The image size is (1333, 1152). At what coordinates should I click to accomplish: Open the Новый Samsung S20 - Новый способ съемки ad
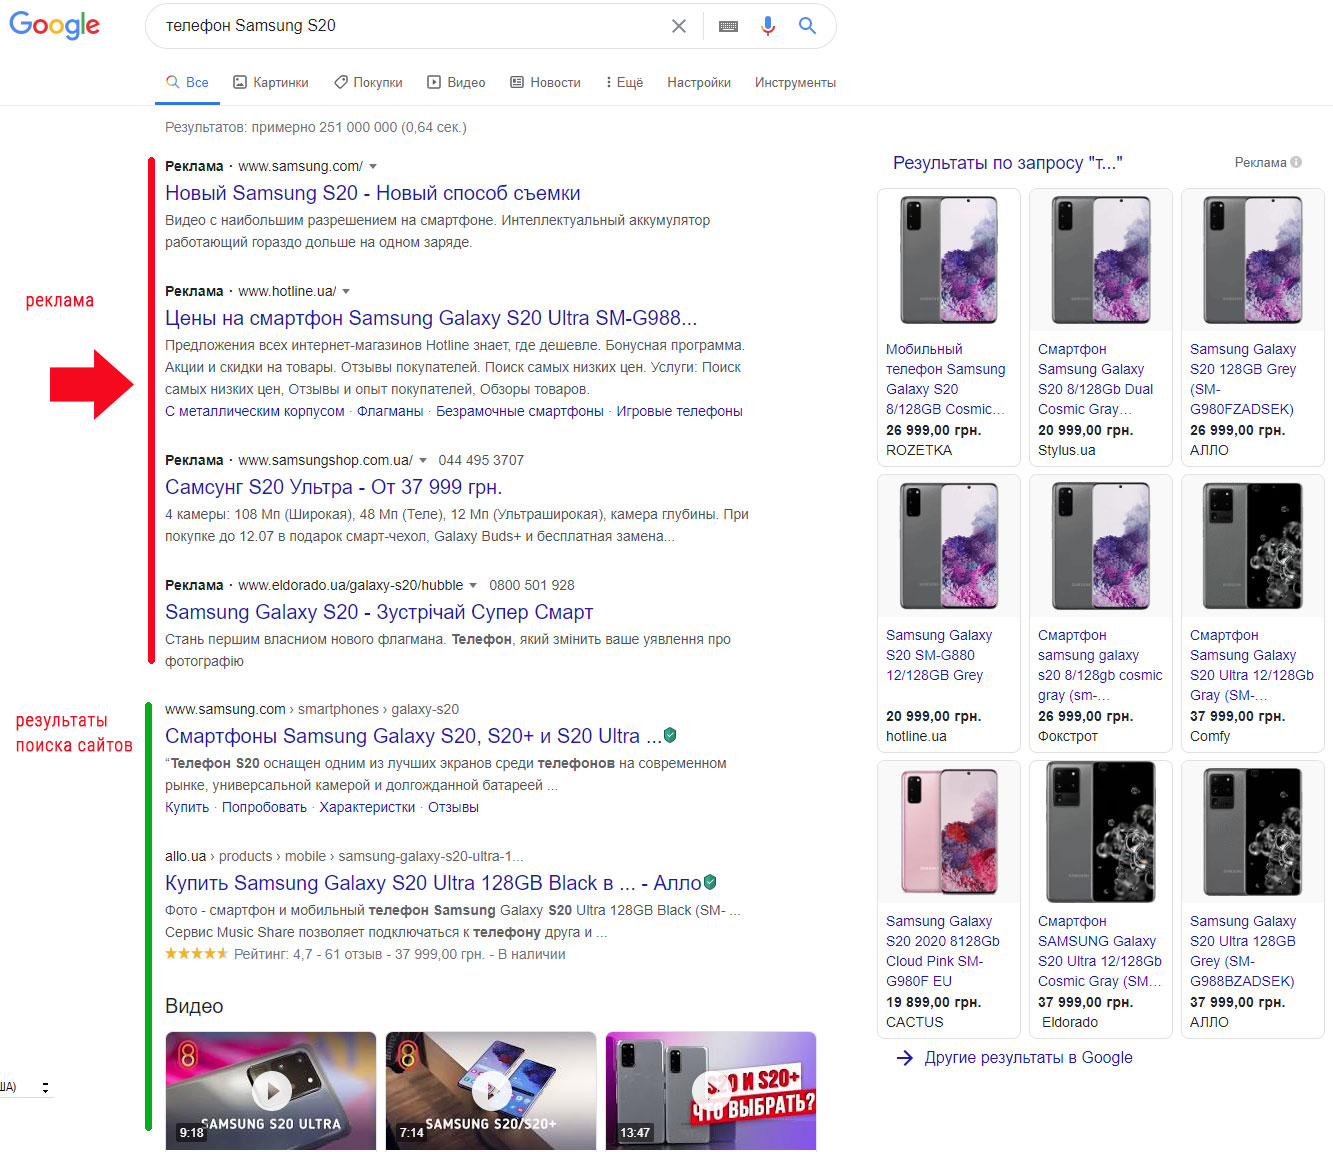click(372, 193)
